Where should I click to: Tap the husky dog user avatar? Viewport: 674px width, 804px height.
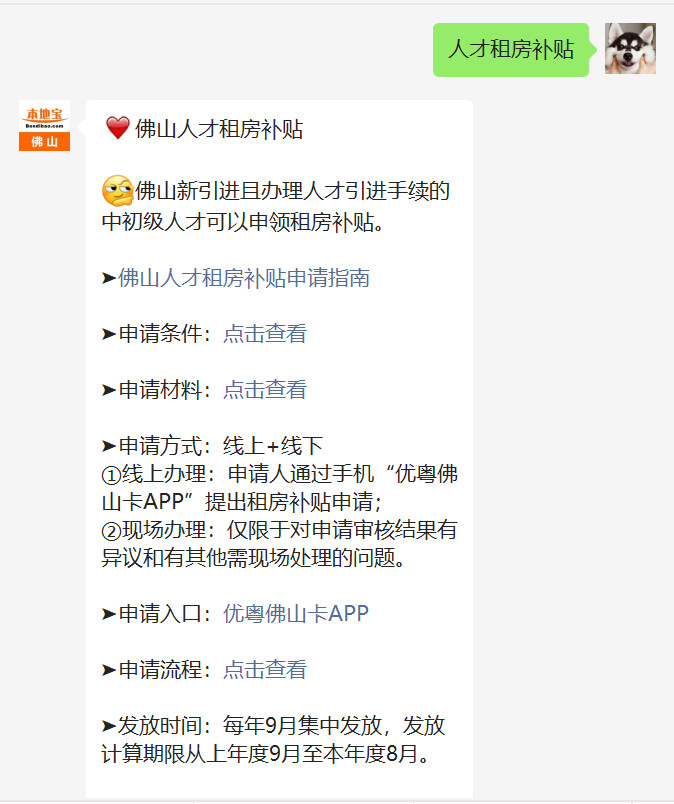click(630, 49)
